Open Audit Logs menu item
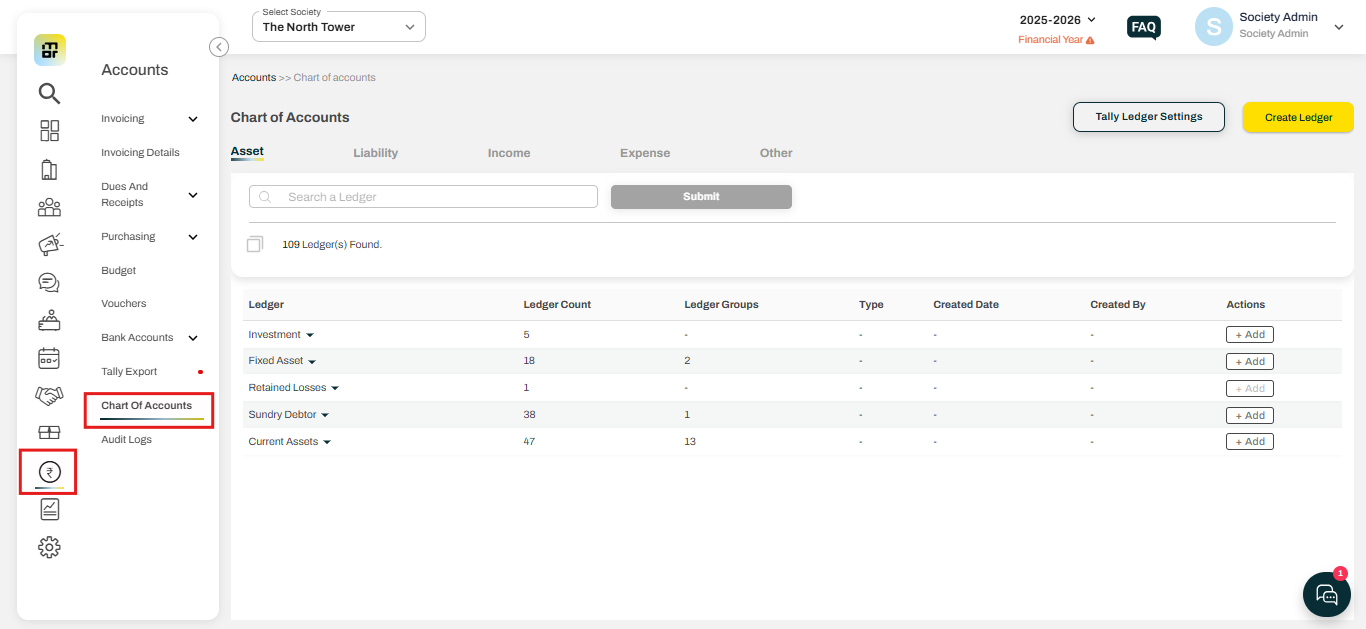1366x629 pixels. pos(126,440)
